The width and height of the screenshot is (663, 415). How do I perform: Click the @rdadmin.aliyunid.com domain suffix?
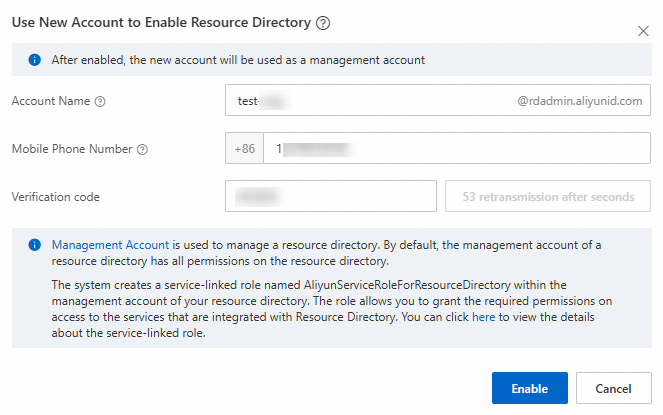click(x=580, y=101)
